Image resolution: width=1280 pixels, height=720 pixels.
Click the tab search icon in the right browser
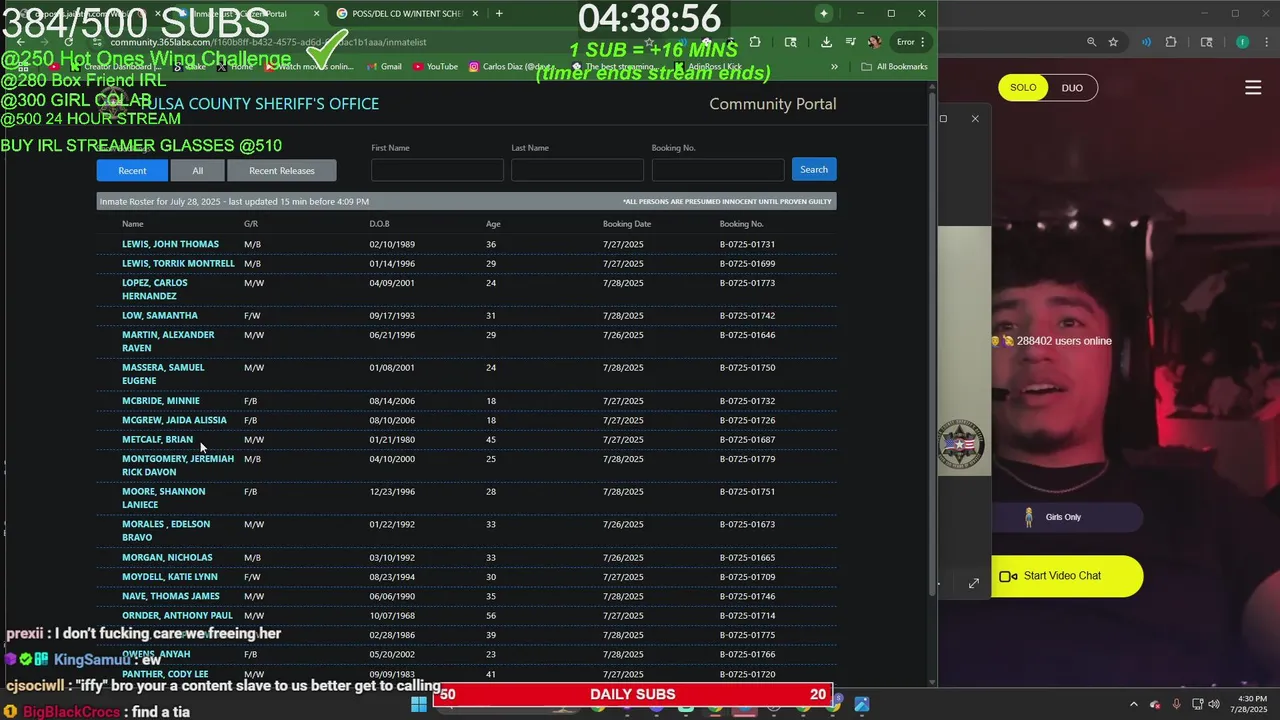[1206, 42]
